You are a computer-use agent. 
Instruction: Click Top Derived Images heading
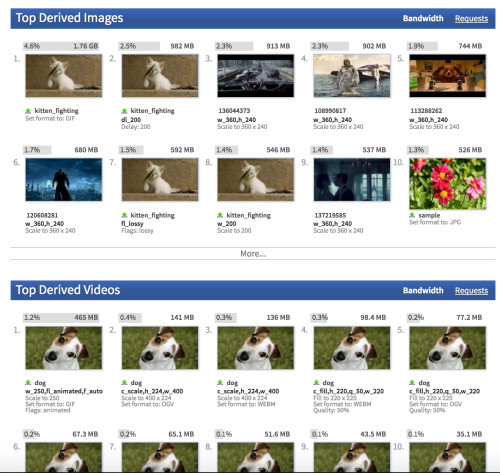pyautogui.click(x=69, y=18)
